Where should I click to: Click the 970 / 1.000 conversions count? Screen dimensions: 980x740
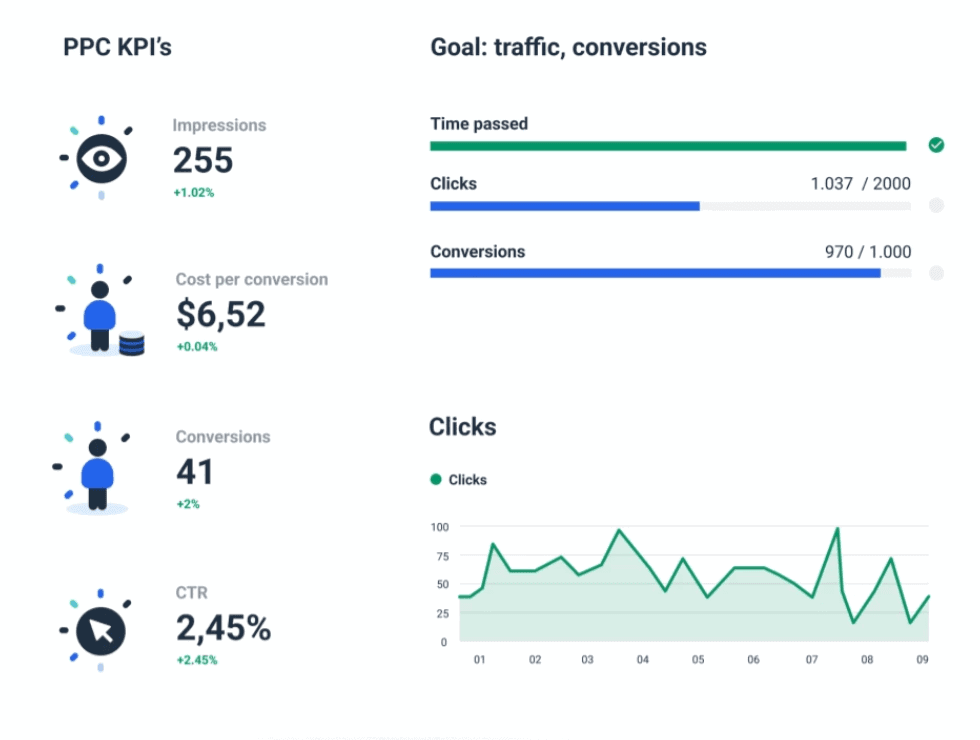click(x=868, y=251)
